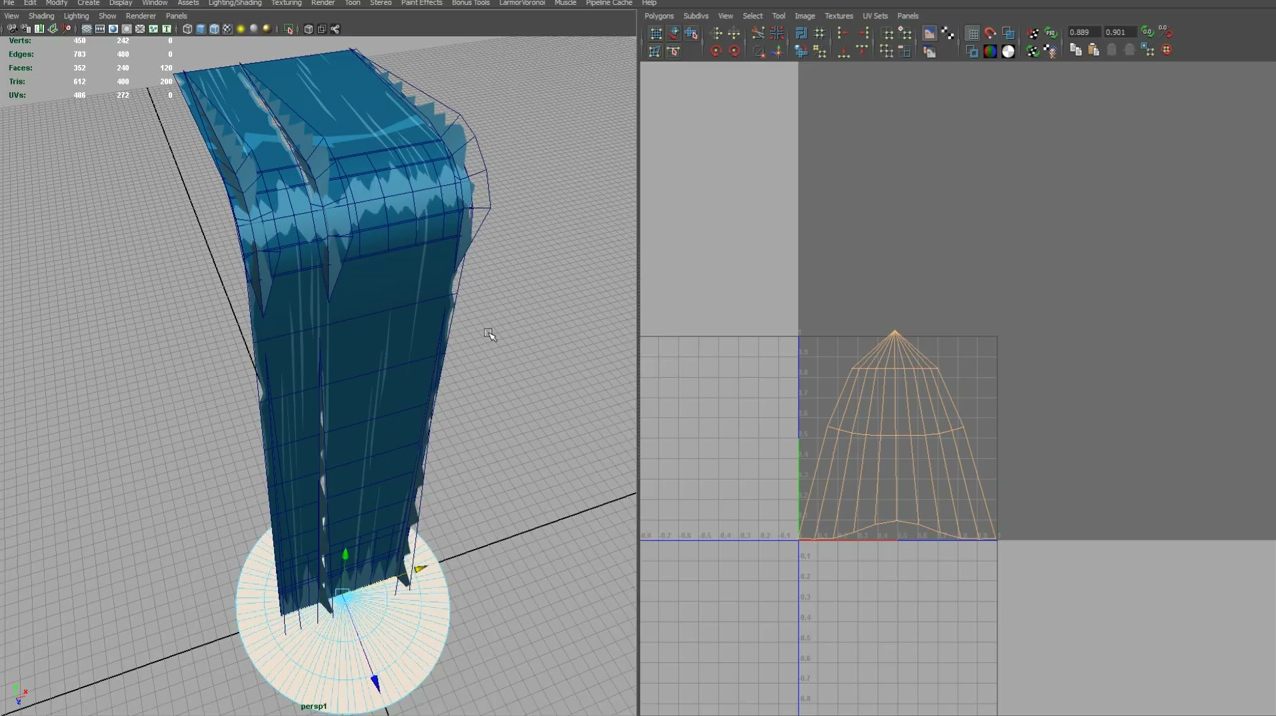This screenshot has height=716, width=1276.
Task: Toggle Texture Borders icon in UV editor
Action: [970, 51]
